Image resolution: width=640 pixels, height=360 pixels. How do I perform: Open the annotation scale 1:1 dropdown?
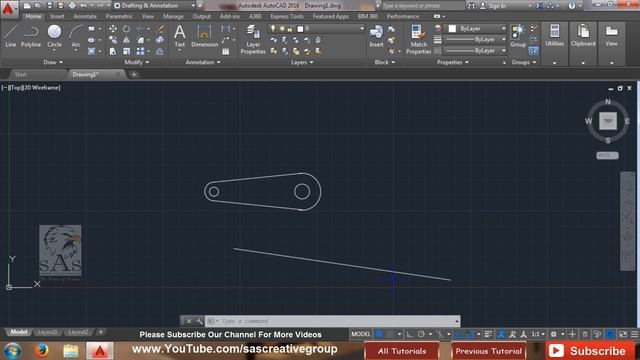point(538,334)
